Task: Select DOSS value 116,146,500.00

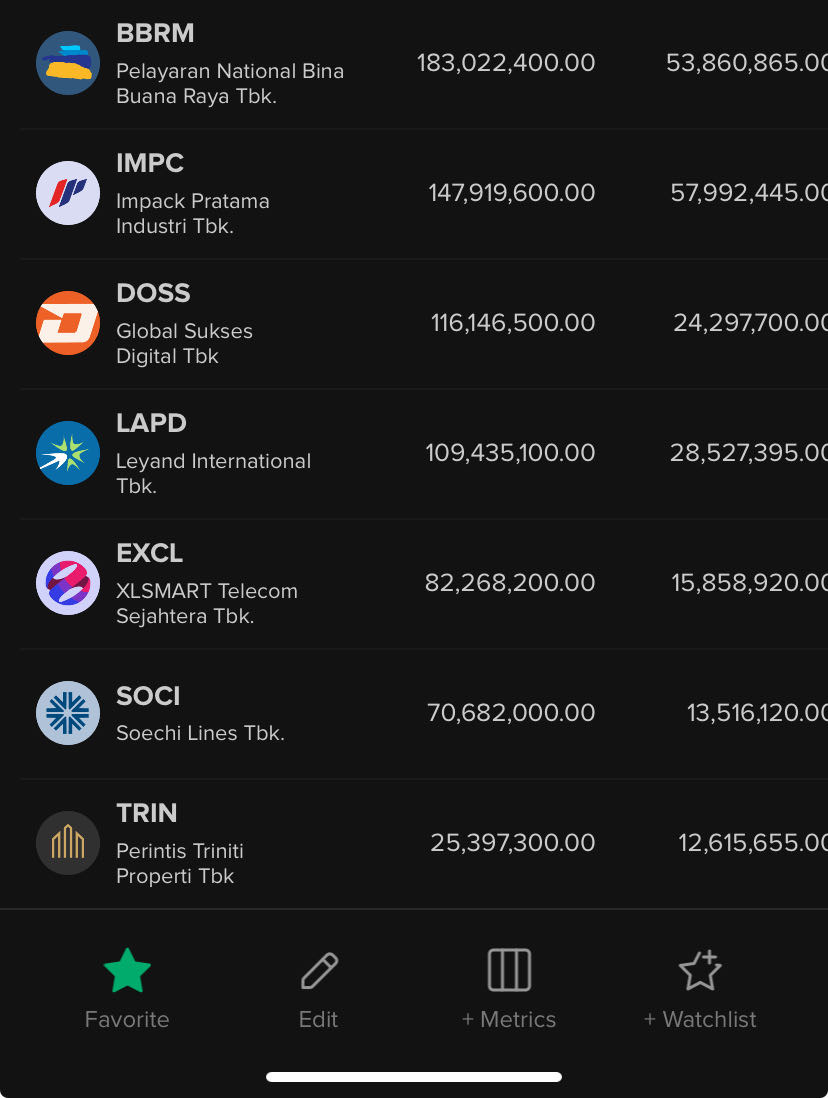Action: click(513, 323)
